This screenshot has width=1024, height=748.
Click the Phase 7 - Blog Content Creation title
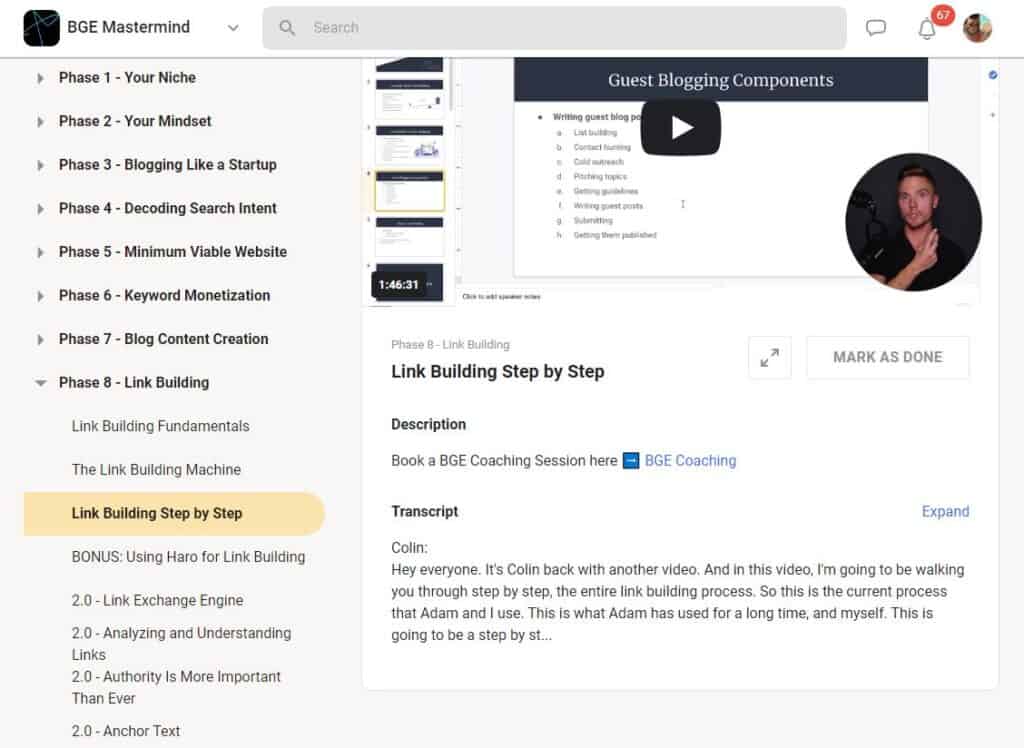(x=163, y=339)
